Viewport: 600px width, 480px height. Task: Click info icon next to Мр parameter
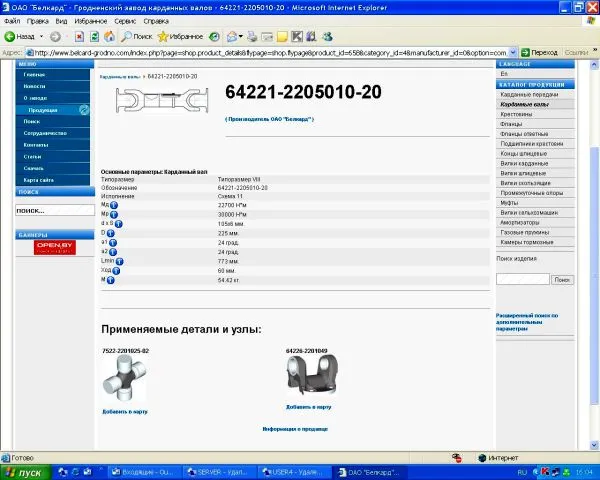(114, 215)
